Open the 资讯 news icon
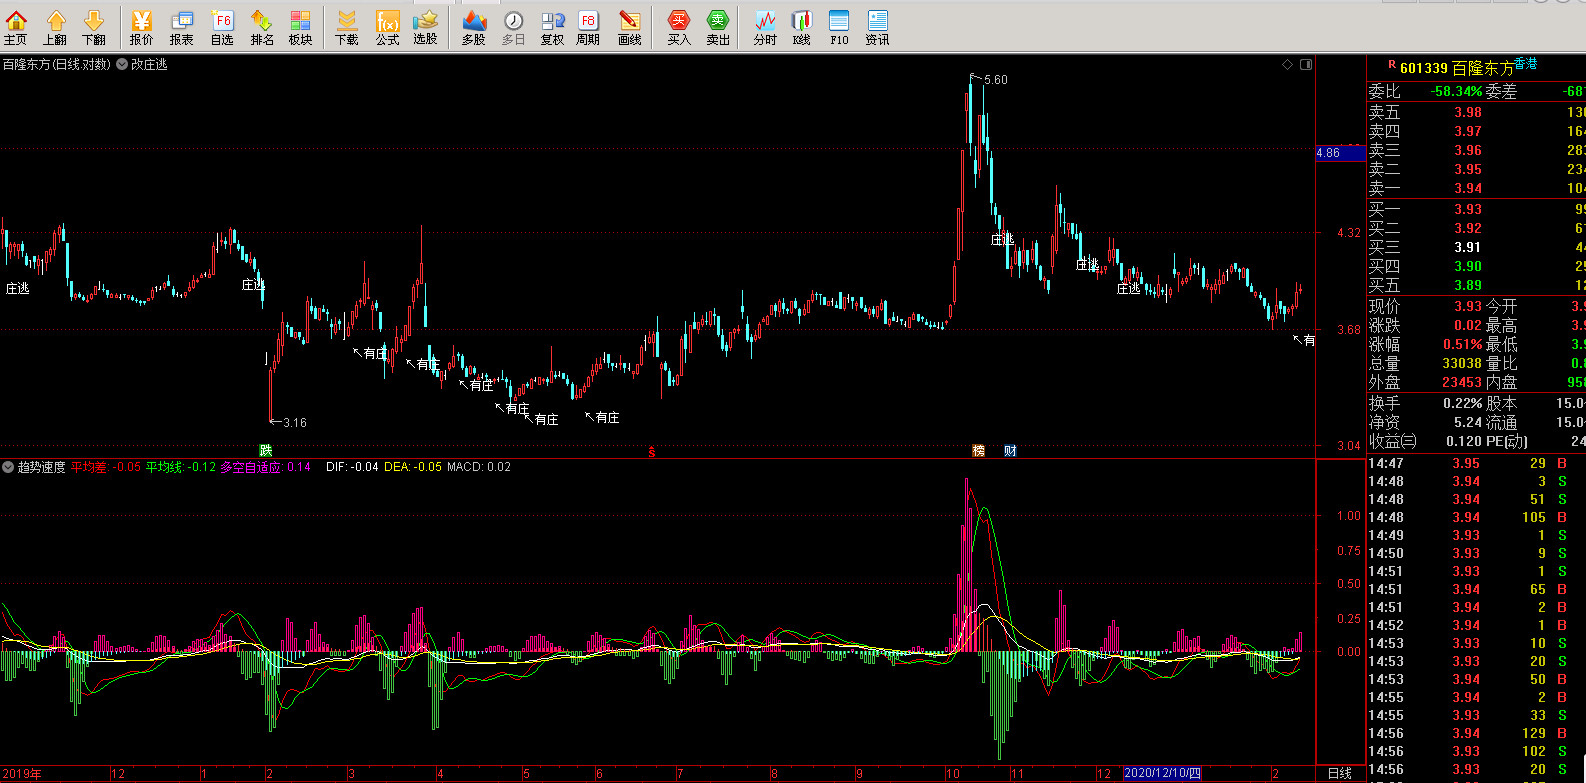 pyautogui.click(x=877, y=27)
